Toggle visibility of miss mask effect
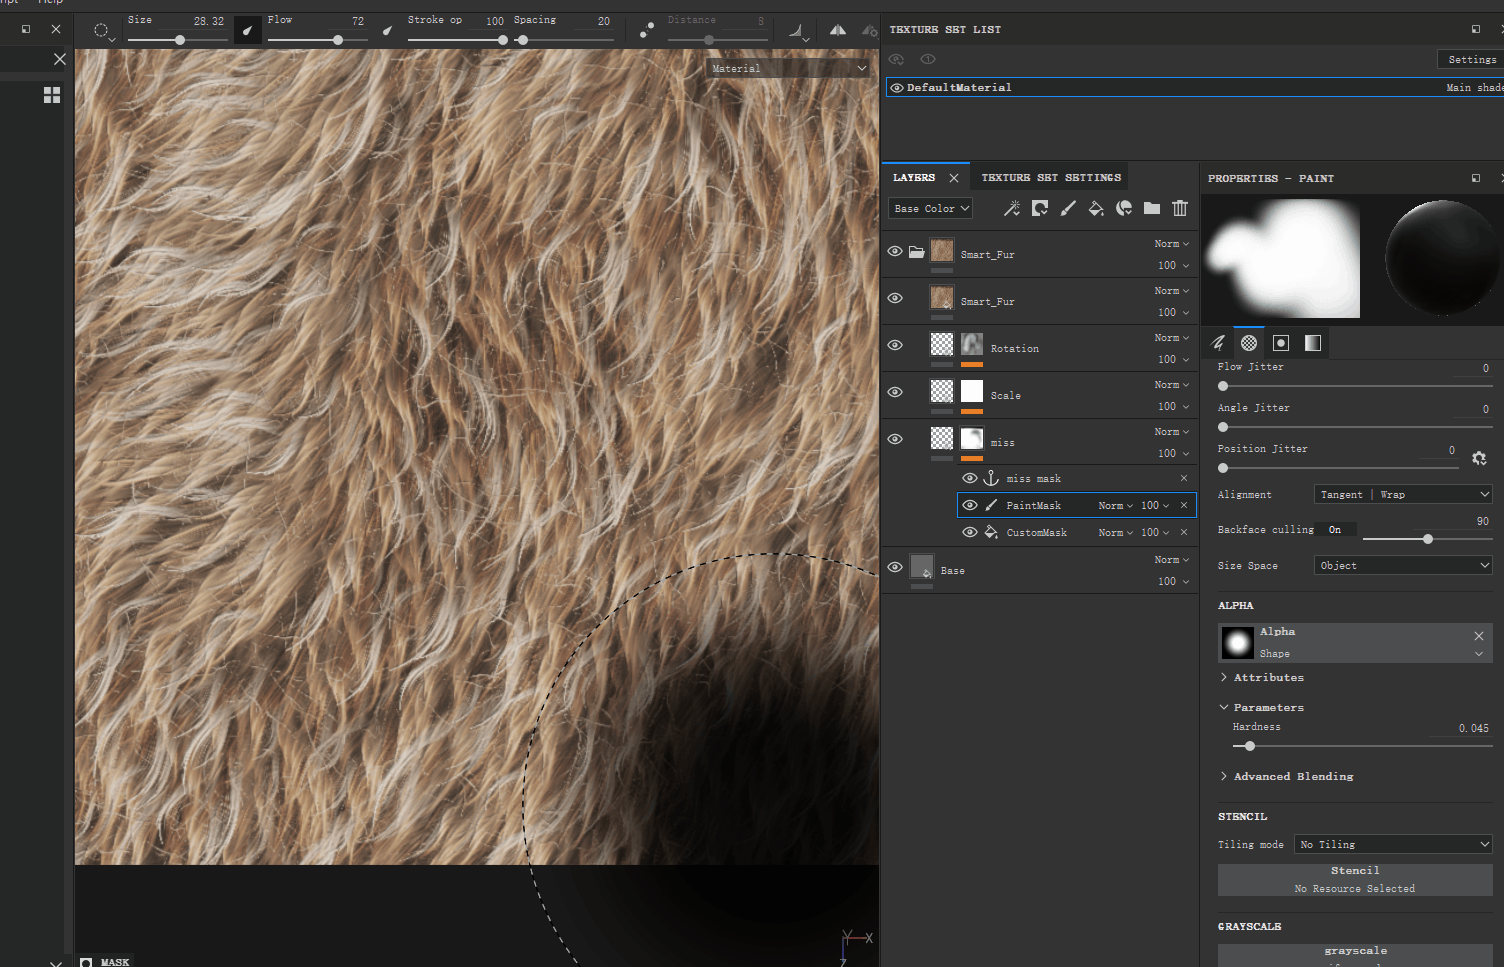 pyautogui.click(x=969, y=478)
